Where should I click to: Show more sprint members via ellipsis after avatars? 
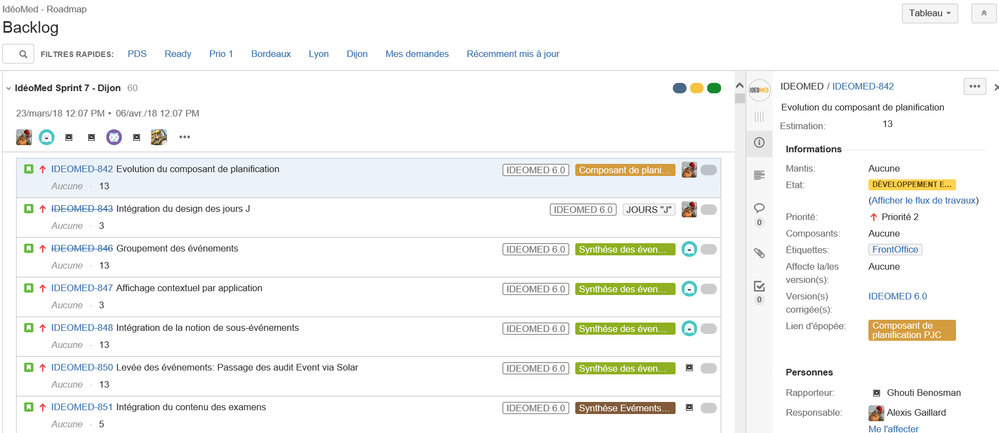coord(185,137)
